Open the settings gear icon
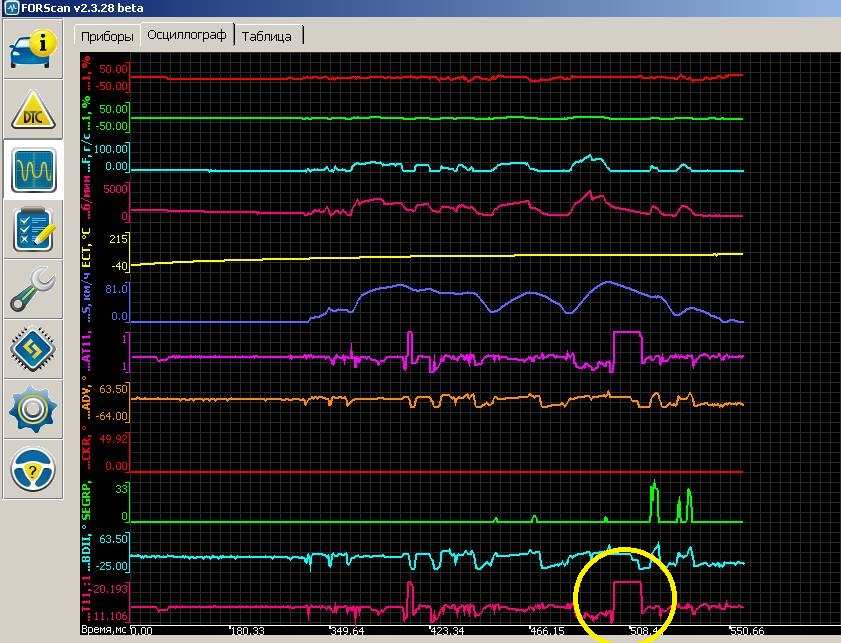This screenshot has height=643, width=841. pos(33,410)
